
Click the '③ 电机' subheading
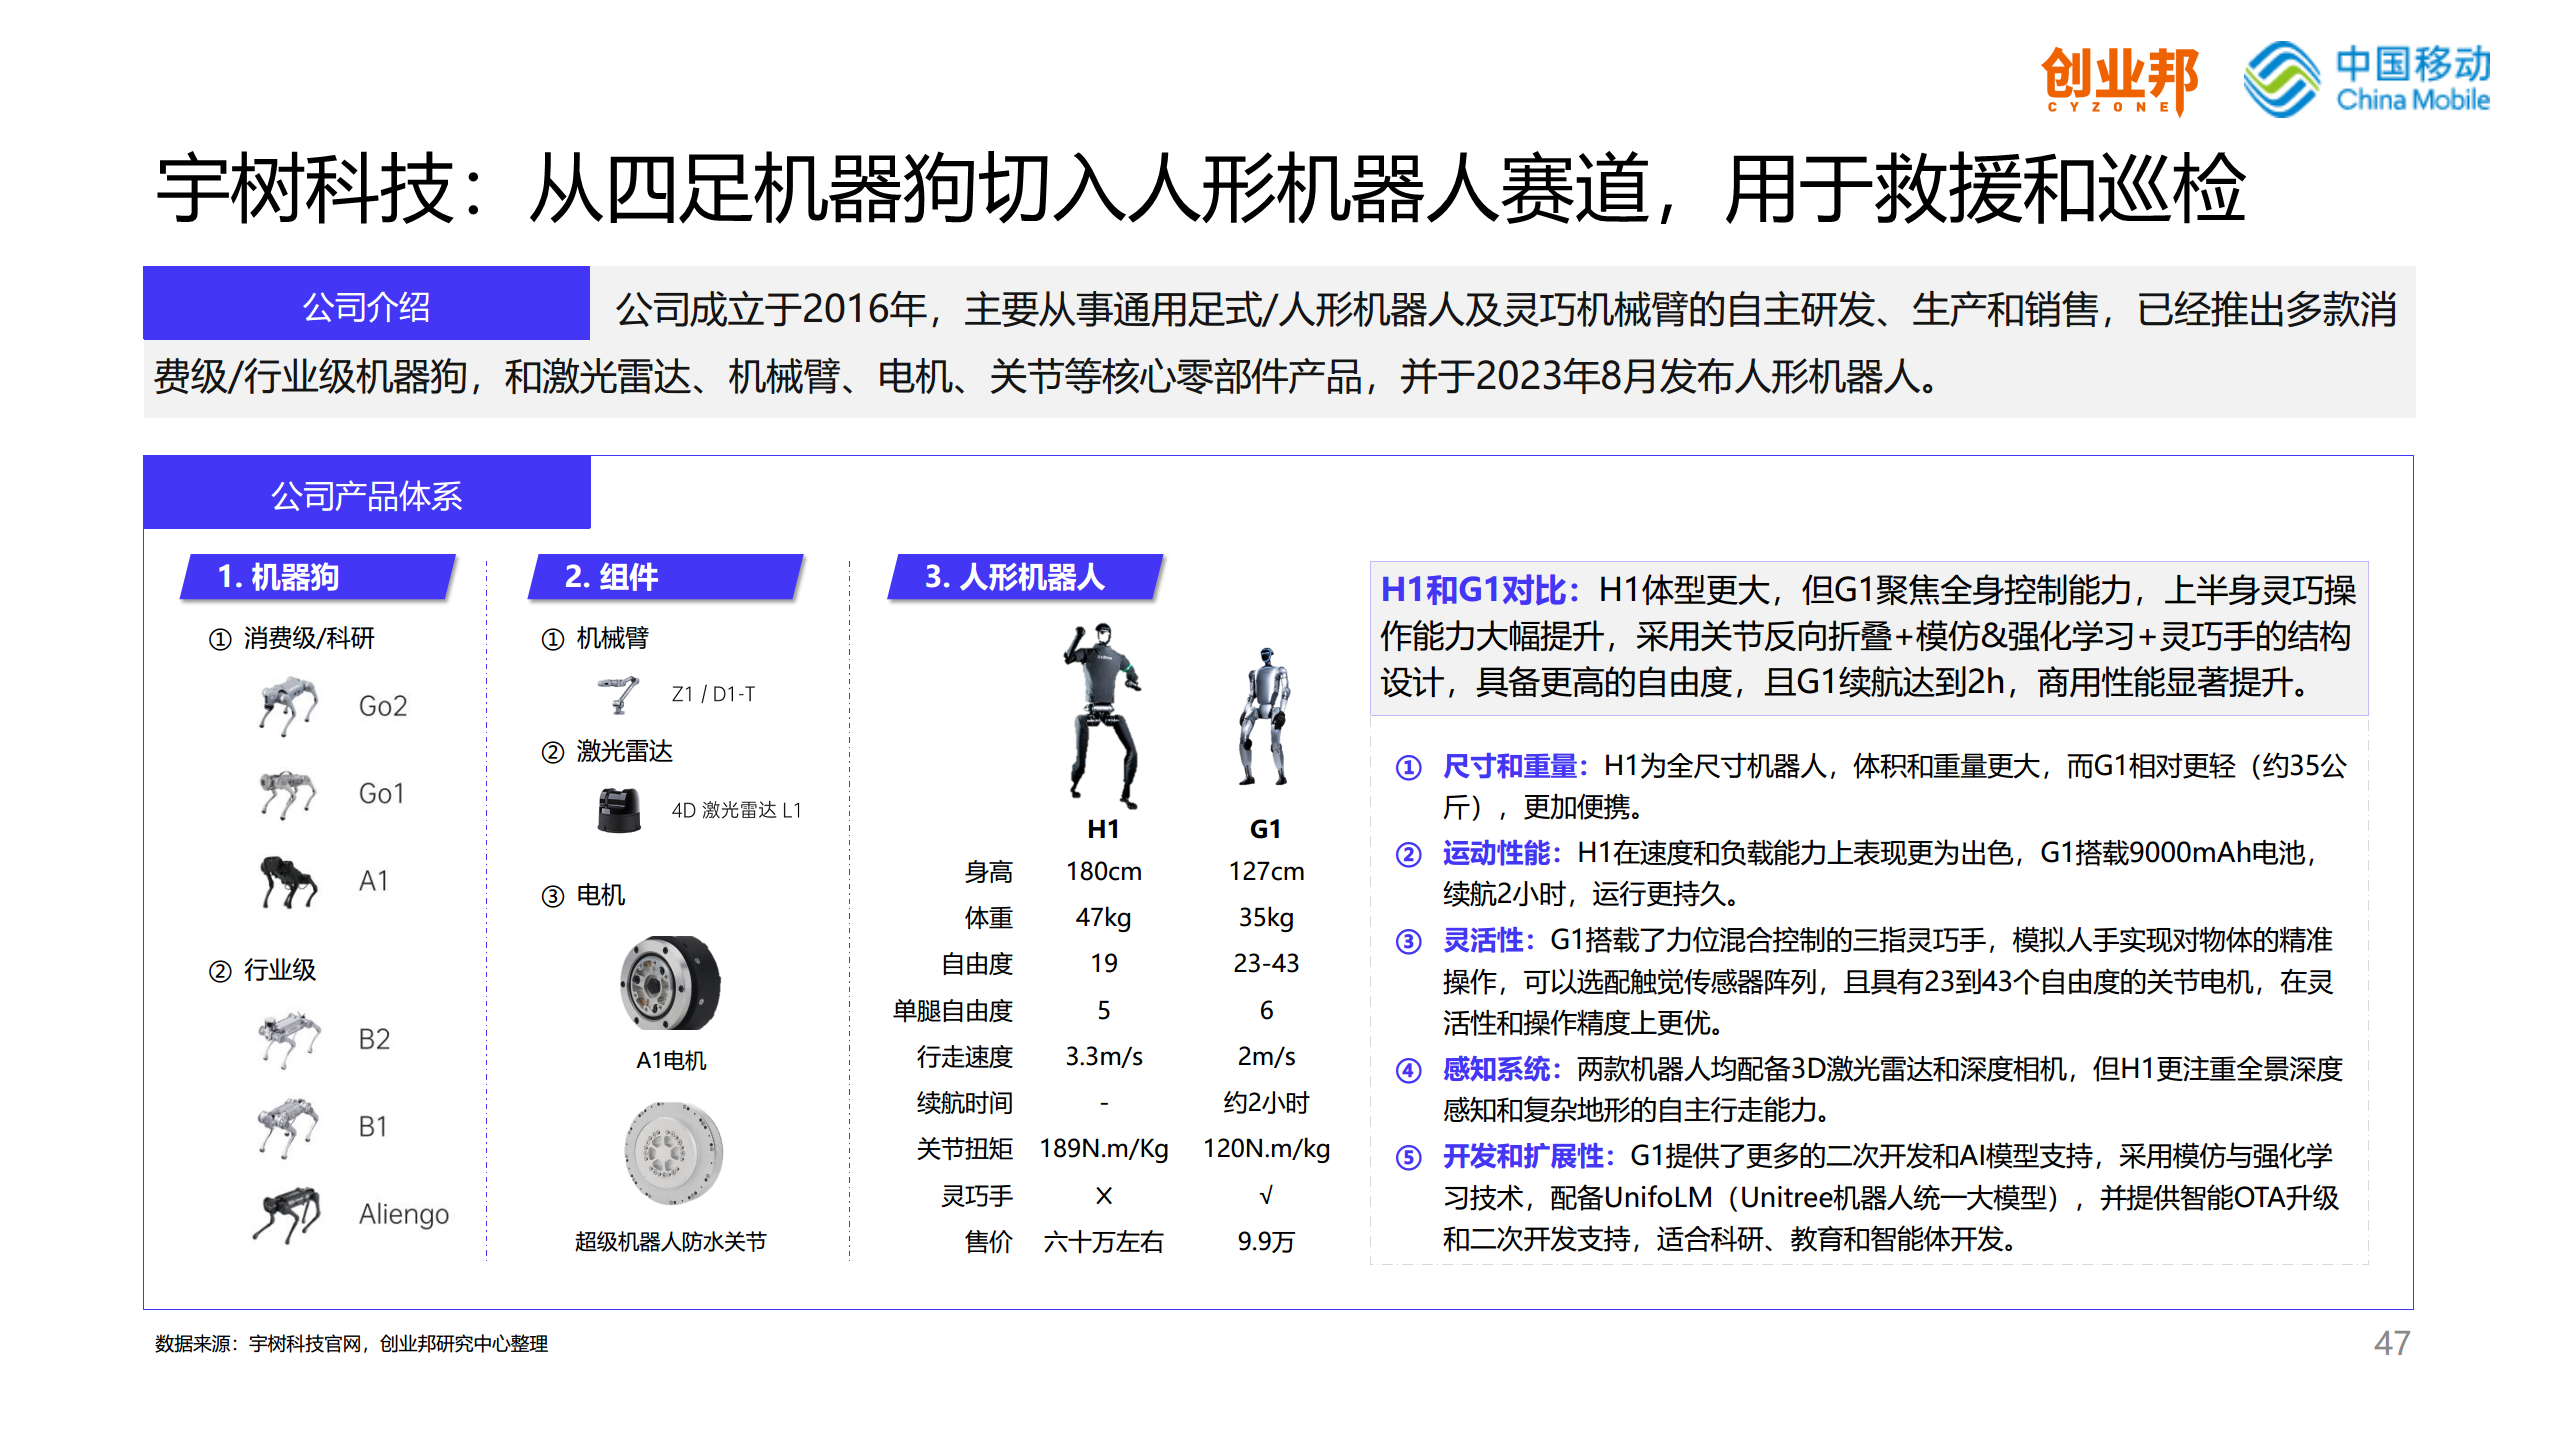coord(583,895)
